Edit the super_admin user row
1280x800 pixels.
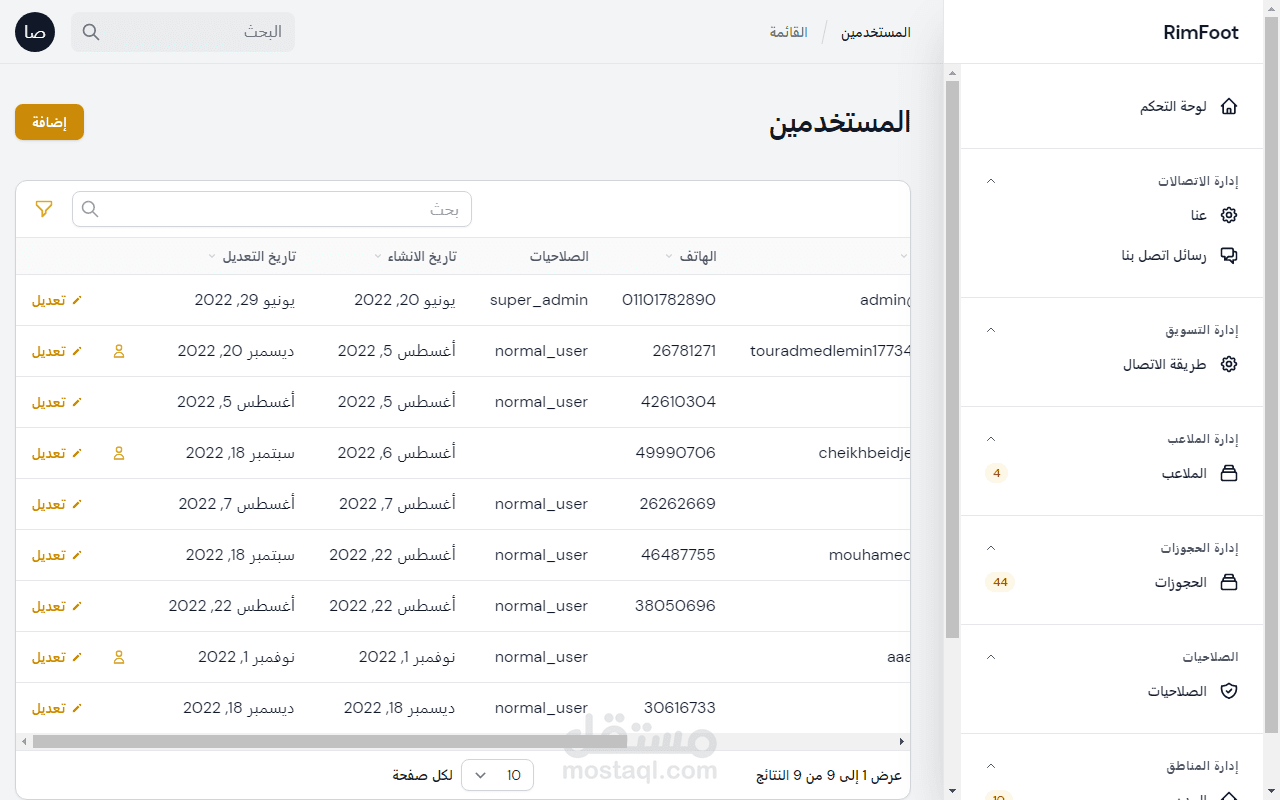pos(57,300)
